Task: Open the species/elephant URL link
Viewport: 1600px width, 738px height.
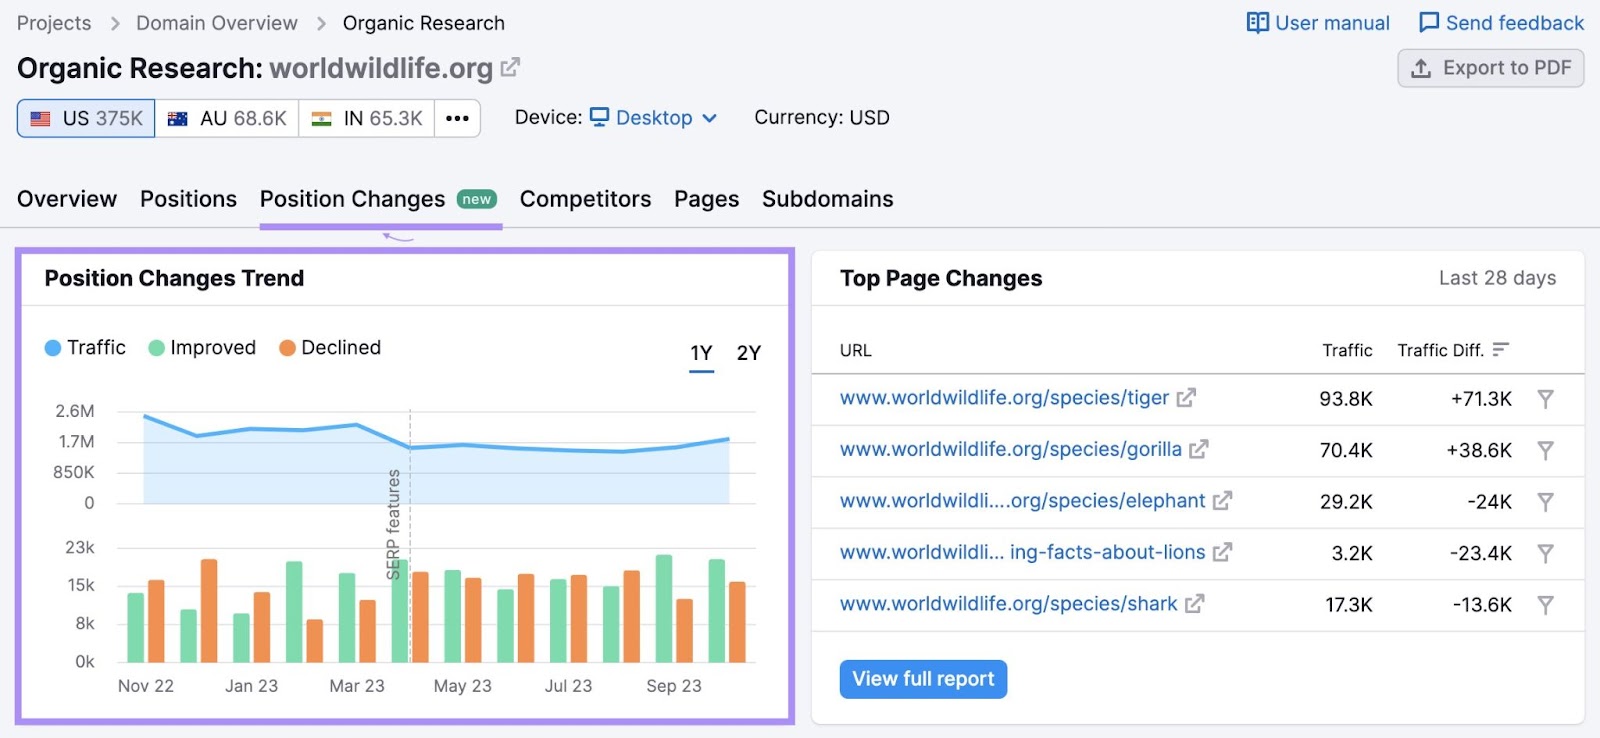Action: (x=1022, y=500)
